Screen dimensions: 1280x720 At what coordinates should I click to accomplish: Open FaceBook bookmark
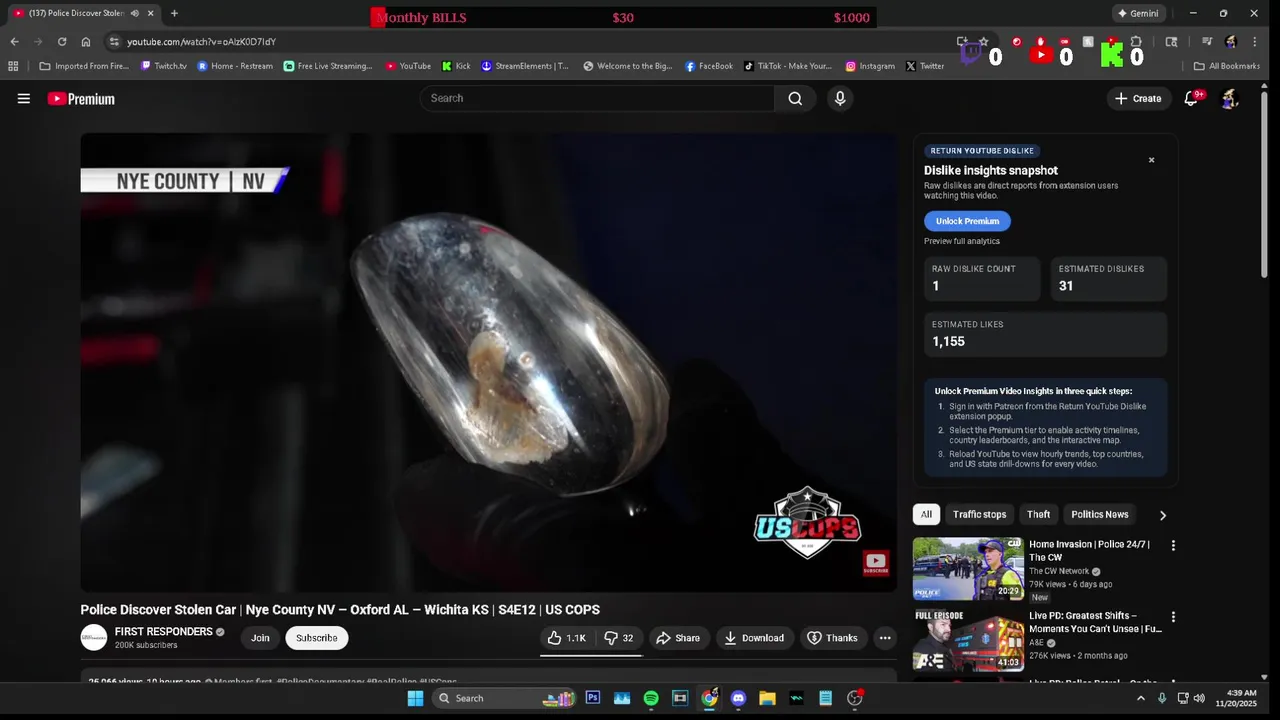tap(709, 66)
